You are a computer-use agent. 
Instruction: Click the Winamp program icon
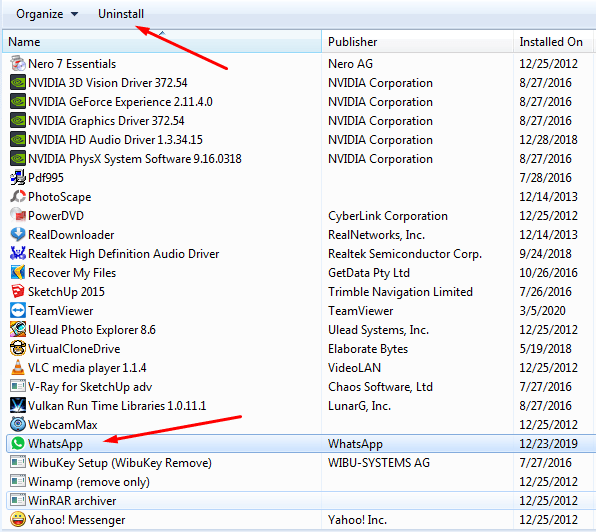[x=18, y=481]
